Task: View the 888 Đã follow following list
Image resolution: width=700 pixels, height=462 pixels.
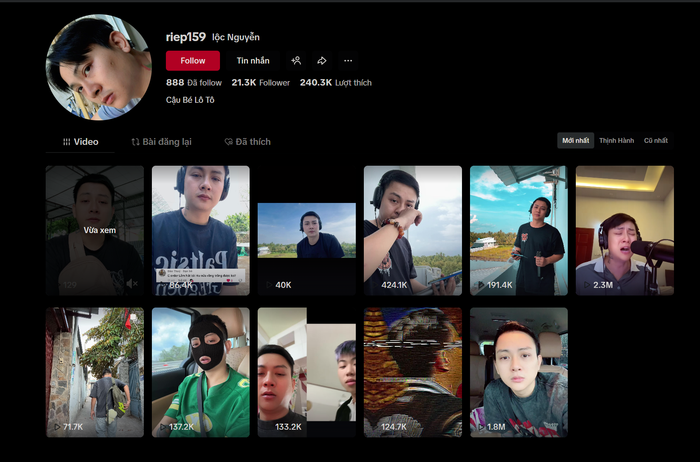Action: coord(194,83)
